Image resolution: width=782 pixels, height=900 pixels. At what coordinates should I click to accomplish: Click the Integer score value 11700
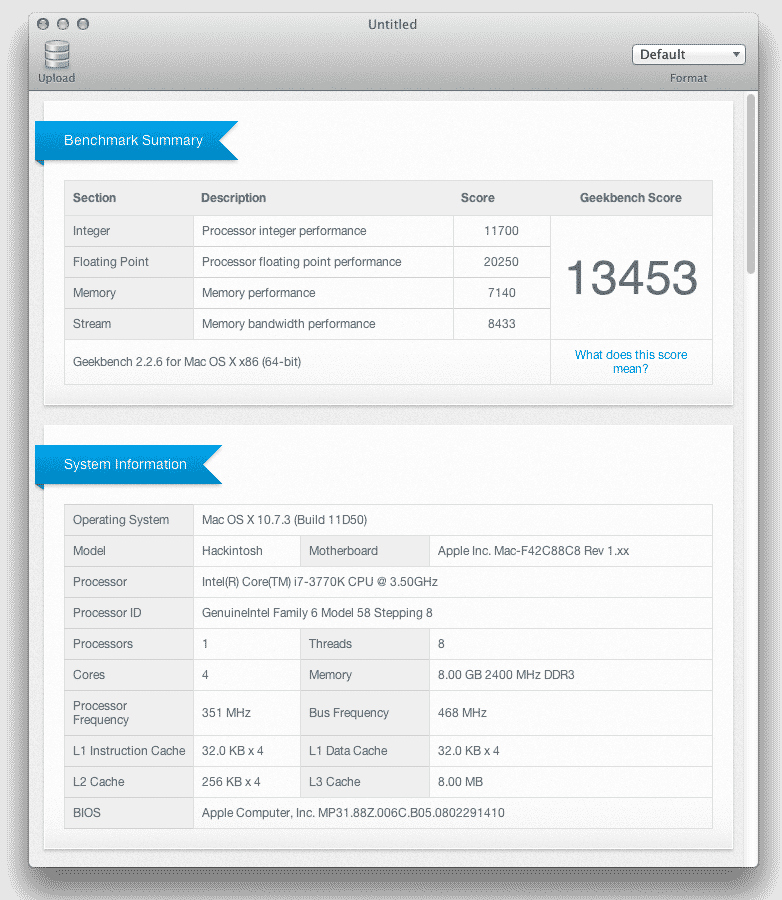pyautogui.click(x=501, y=231)
